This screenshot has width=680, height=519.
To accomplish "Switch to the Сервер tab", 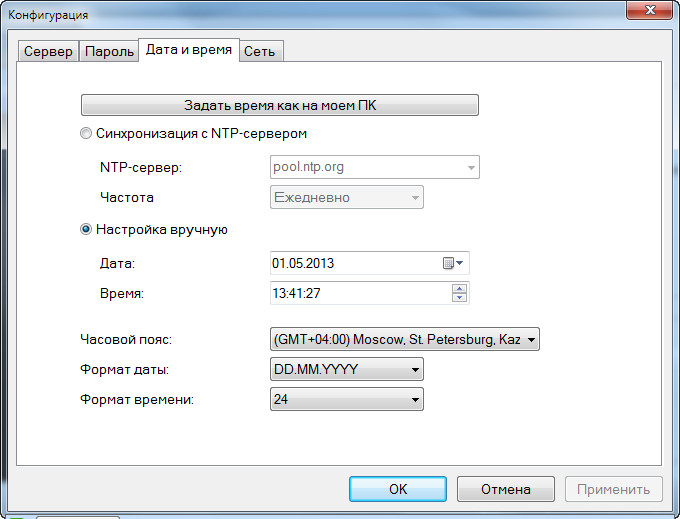I will 48,52.
